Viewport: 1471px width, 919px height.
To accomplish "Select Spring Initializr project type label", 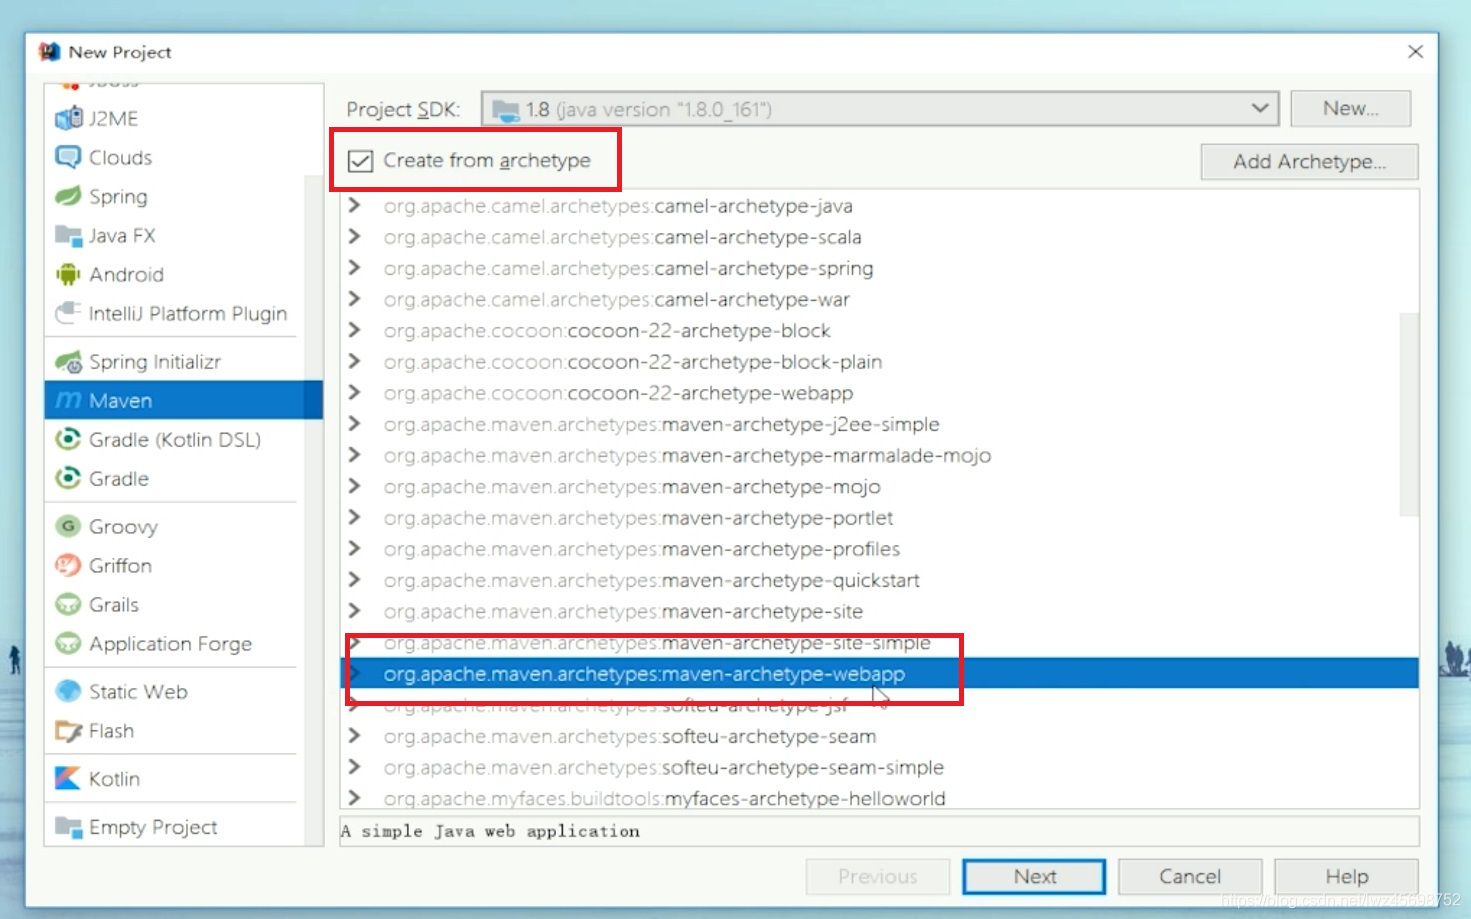I will click(x=155, y=361).
